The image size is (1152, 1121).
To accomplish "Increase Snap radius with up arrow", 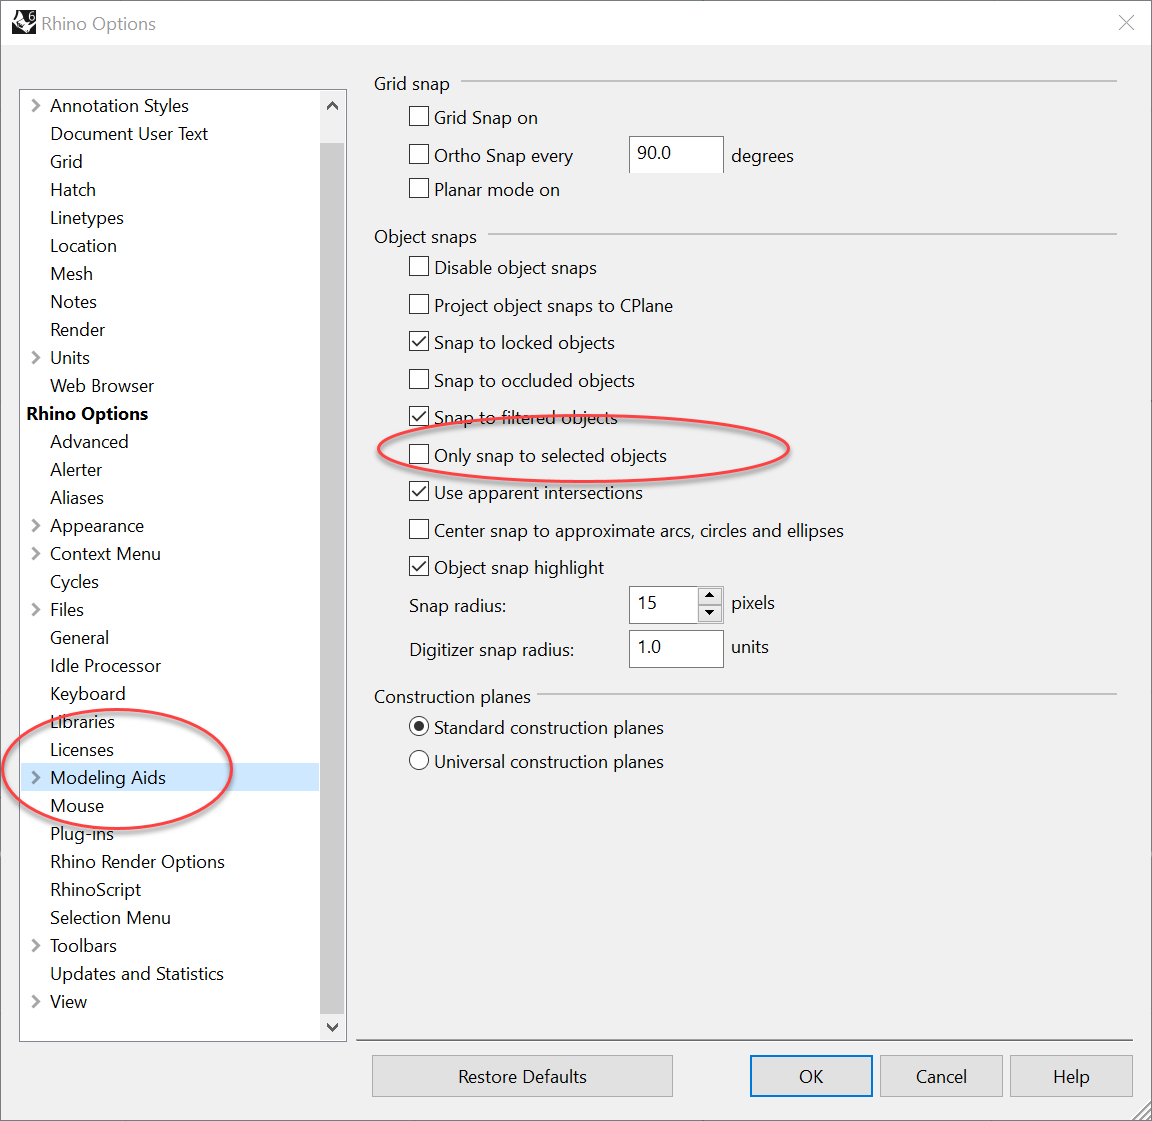I will pyautogui.click(x=710, y=595).
